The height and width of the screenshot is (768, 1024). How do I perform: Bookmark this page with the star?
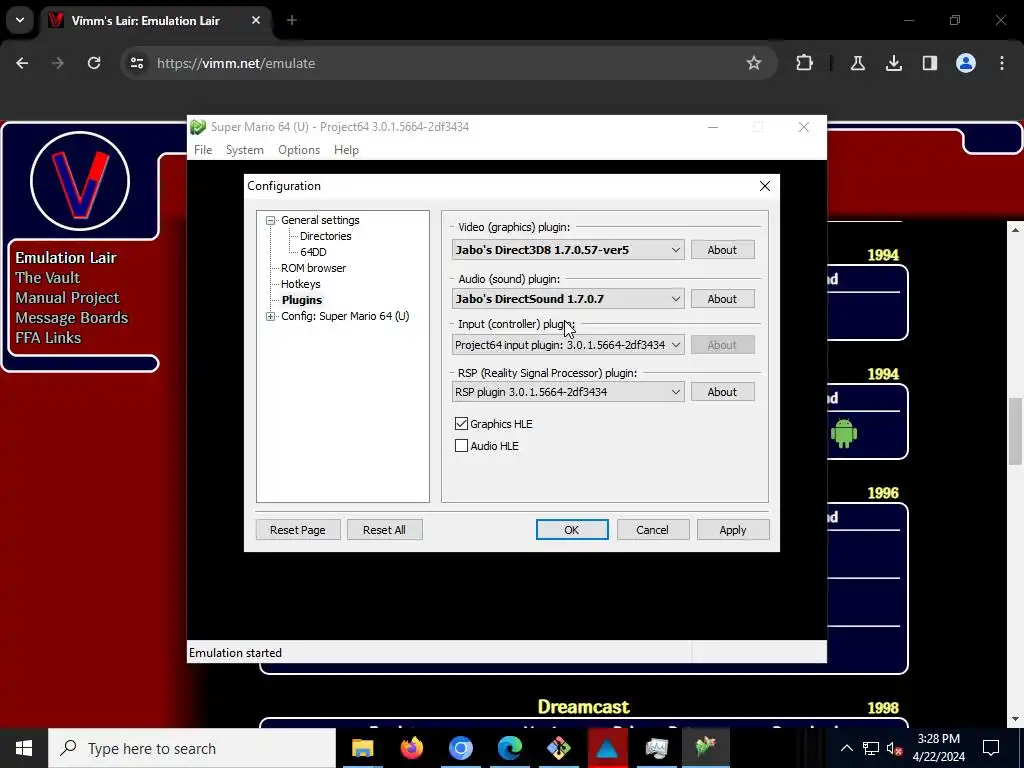point(754,63)
